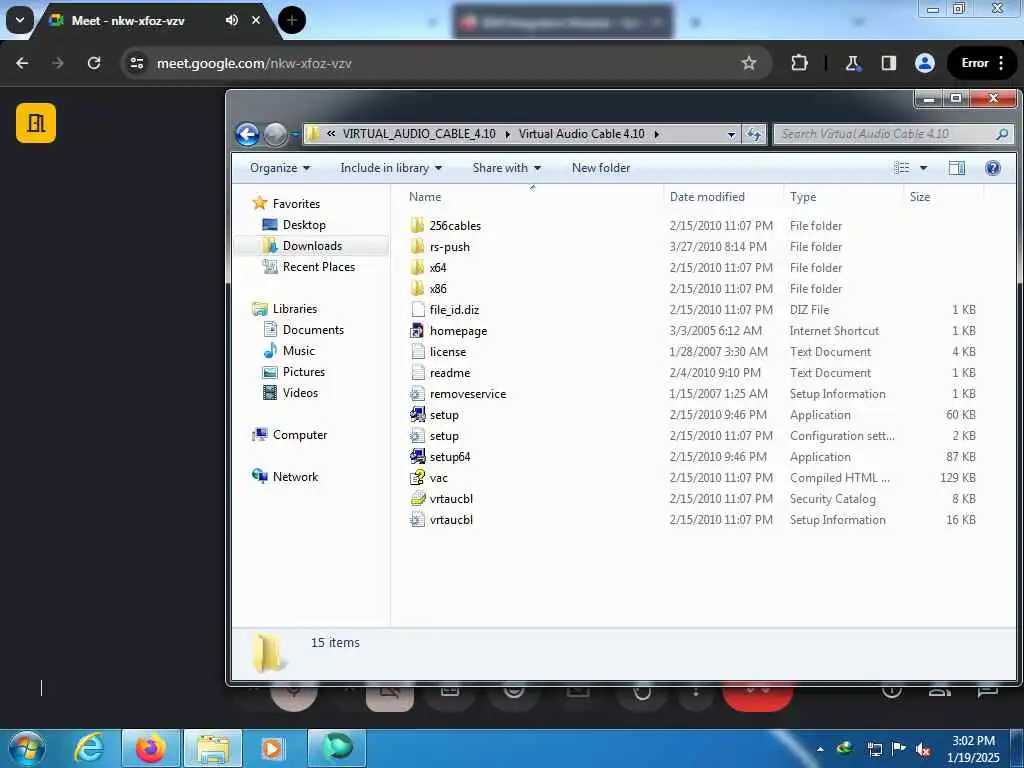Click the yellow door icon in Meet
The height and width of the screenshot is (768, 1024).
pyautogui.click(x=36, y=123)
